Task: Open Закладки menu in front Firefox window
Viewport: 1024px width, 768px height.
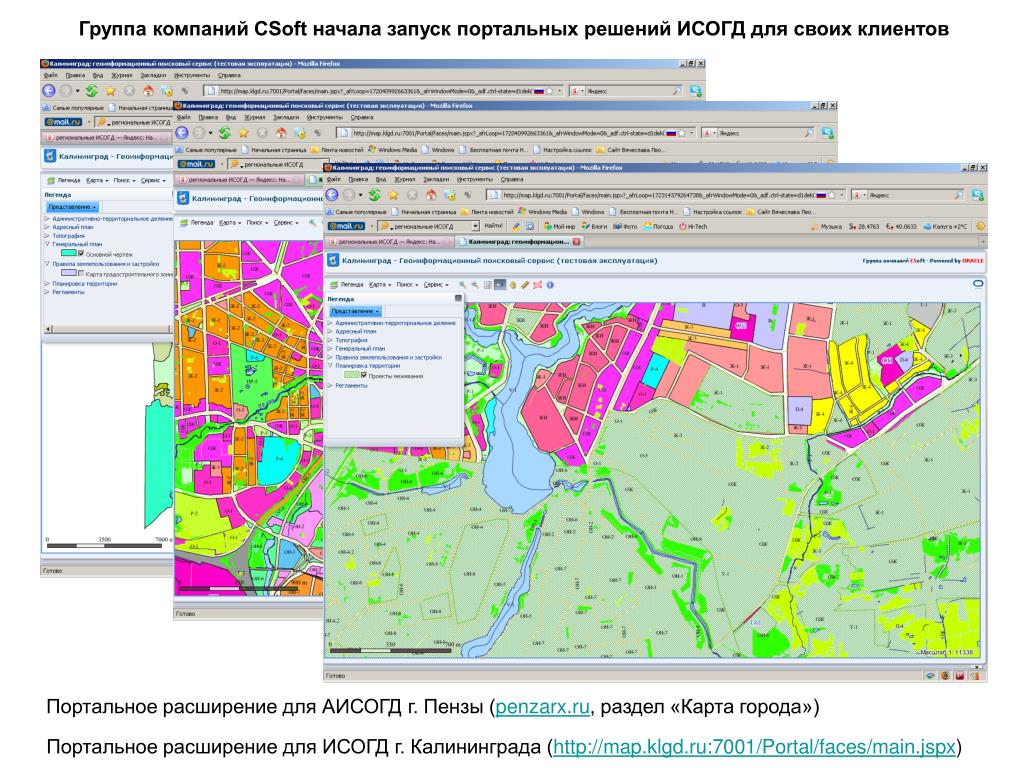Action: point(436,179)
